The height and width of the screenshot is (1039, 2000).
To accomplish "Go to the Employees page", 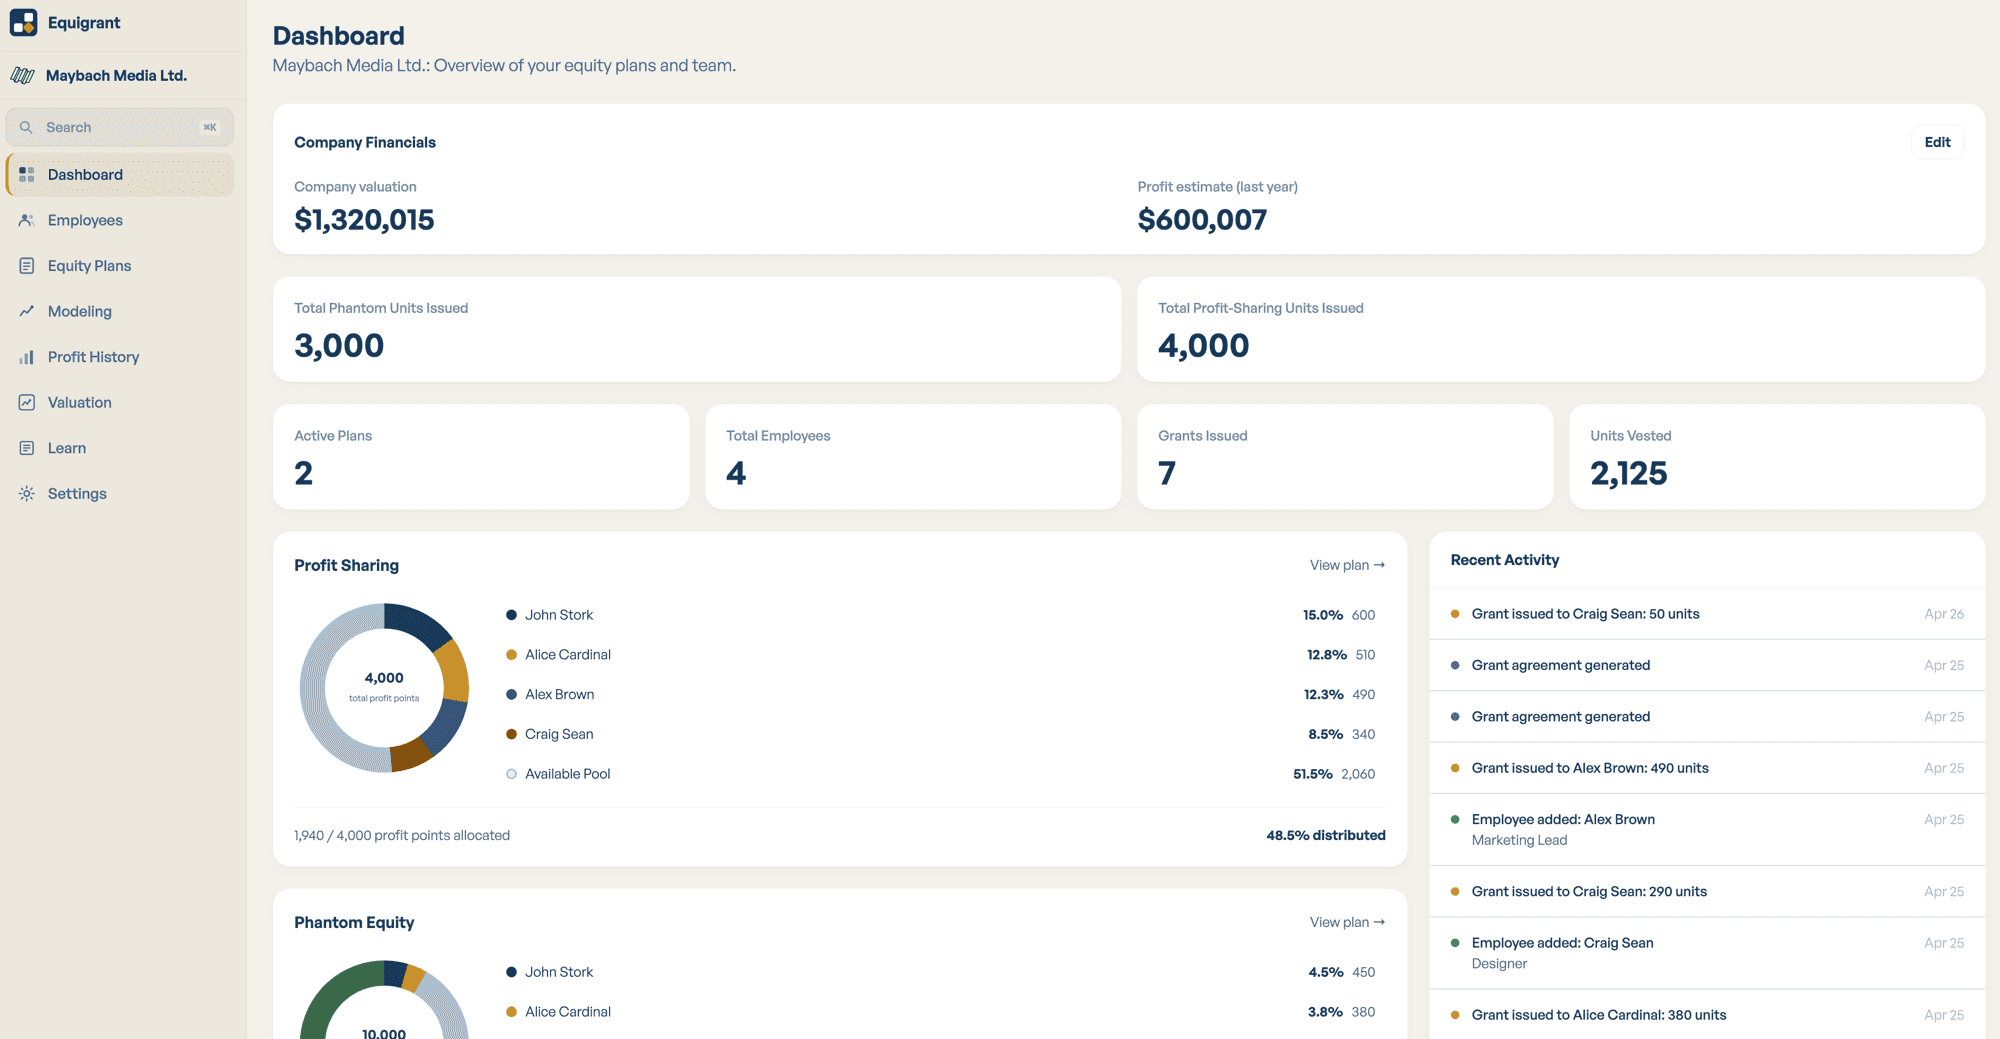I will pos(120,220).
